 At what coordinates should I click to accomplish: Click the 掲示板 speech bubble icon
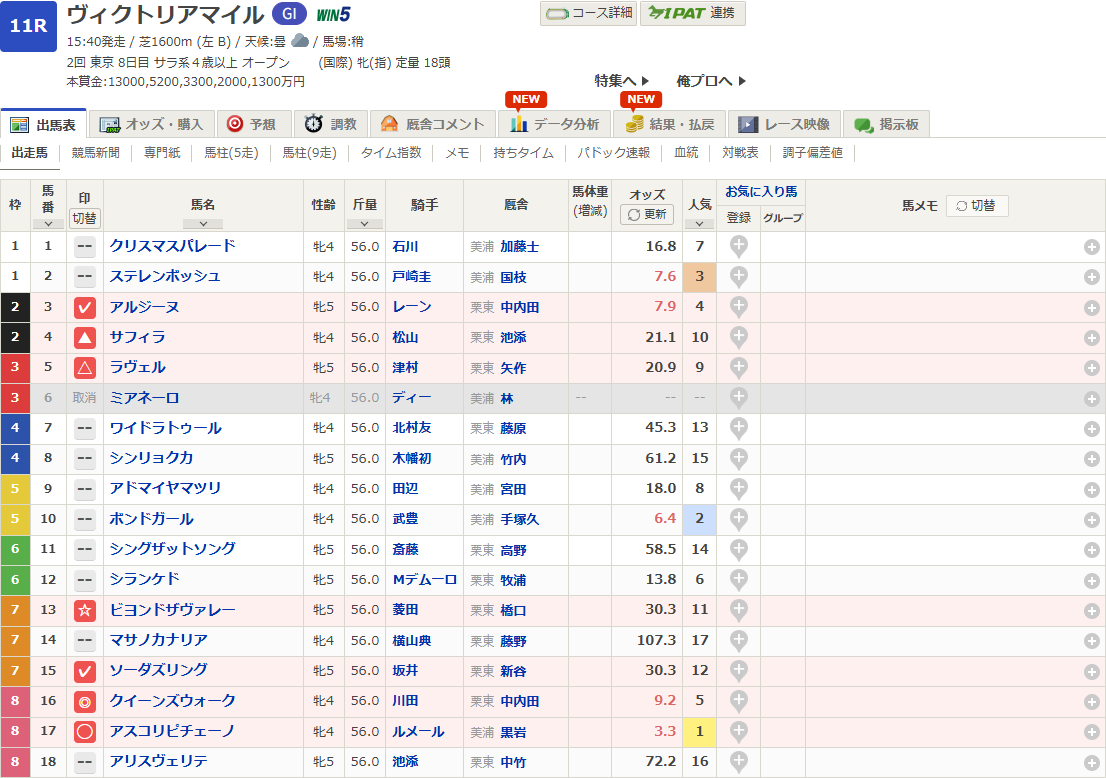863,125
